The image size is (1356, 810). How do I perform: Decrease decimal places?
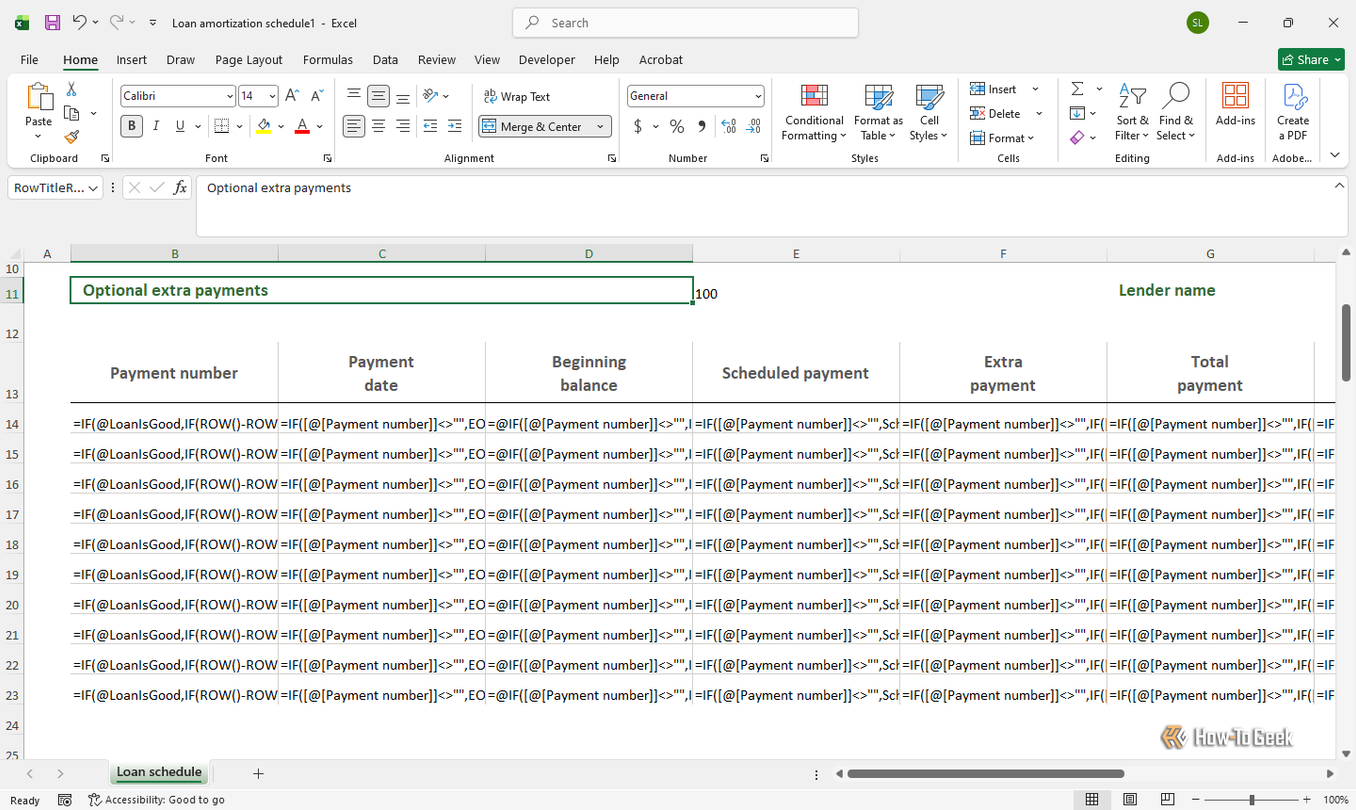[x=754, y=127]
